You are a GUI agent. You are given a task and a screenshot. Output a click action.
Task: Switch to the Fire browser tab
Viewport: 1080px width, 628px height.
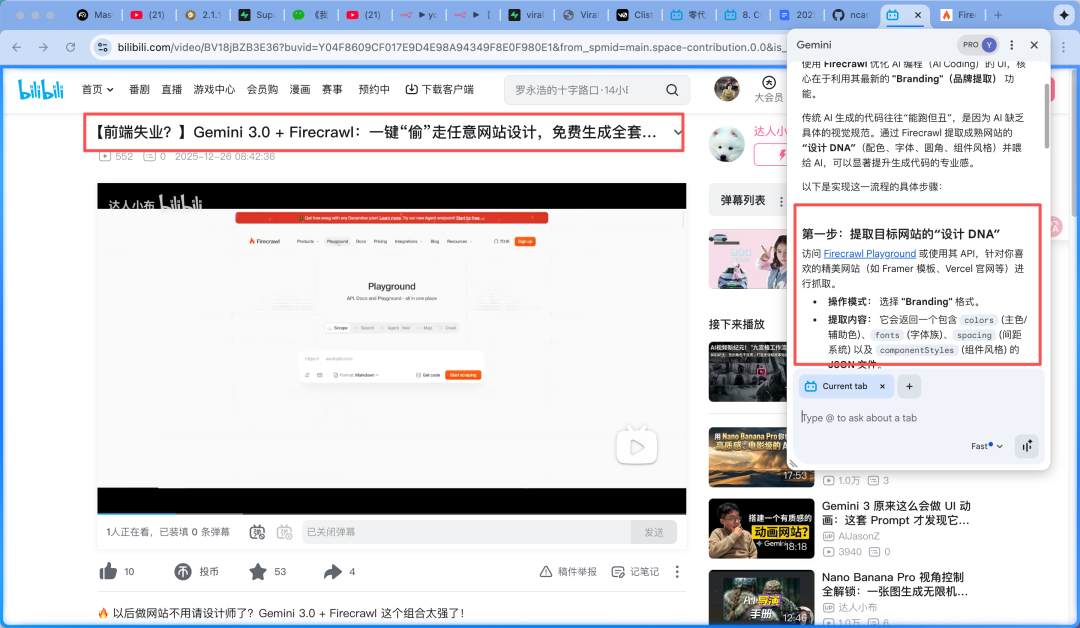click(x=959, y=14)
